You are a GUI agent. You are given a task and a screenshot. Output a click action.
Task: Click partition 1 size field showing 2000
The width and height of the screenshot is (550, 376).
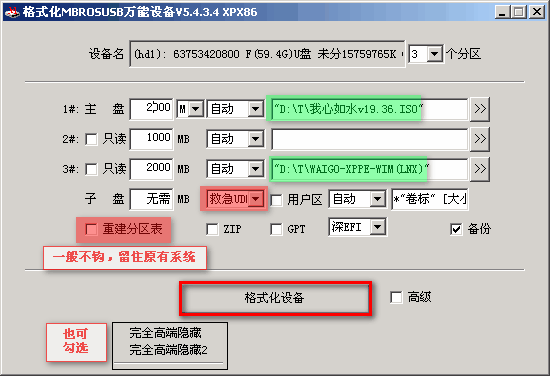(151, 109)
